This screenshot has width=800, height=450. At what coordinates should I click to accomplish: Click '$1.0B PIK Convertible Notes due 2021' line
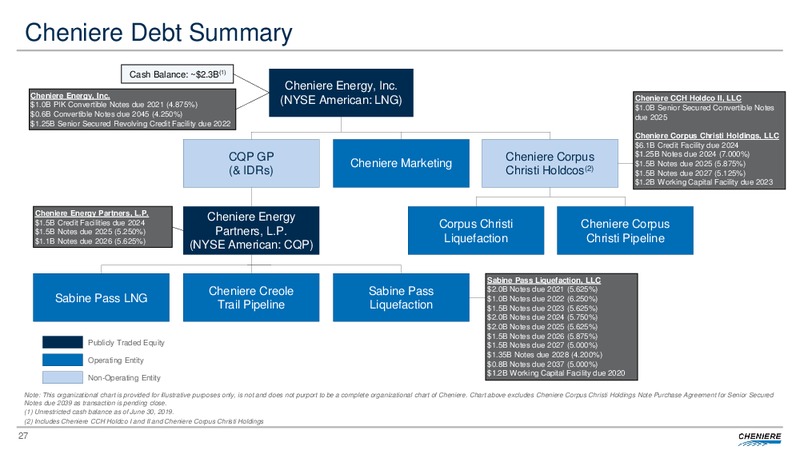[x=114, y=105]
